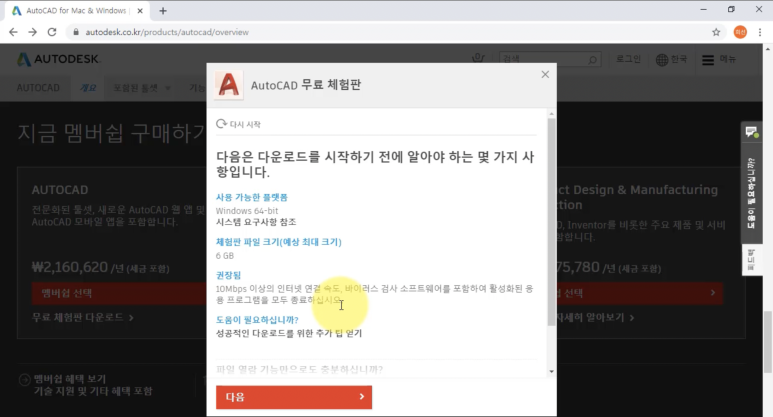The image size is (773, 417).
Task: Close the AutoCAD free trial dialog
Action: click(x=545, y=74)
